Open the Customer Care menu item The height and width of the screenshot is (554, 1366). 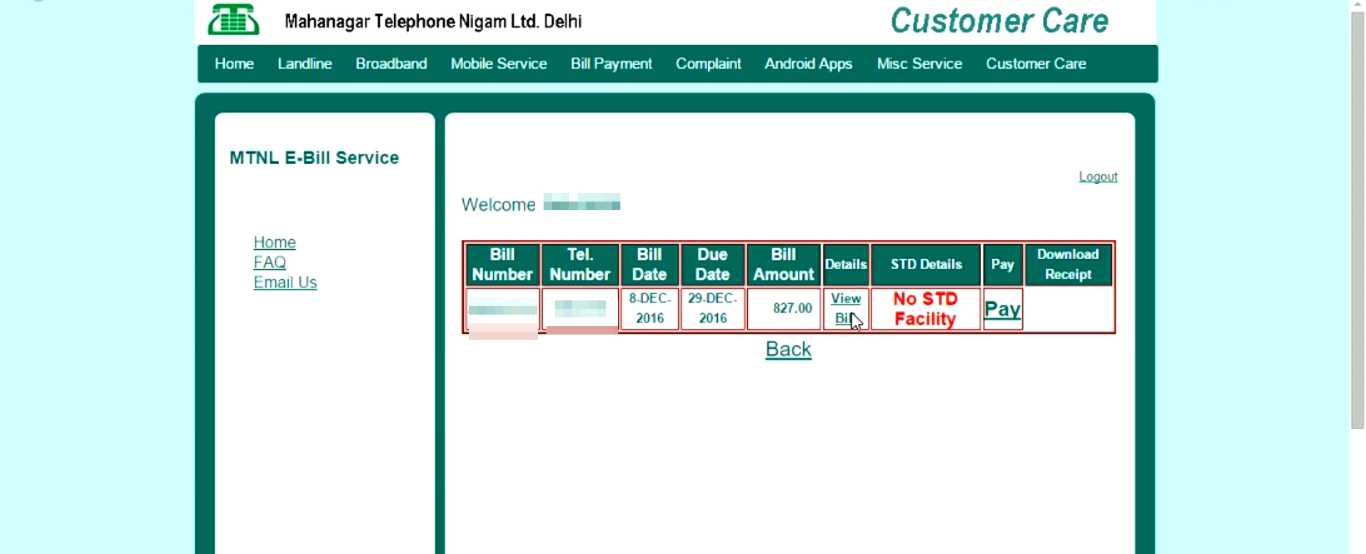[1036, 64]
